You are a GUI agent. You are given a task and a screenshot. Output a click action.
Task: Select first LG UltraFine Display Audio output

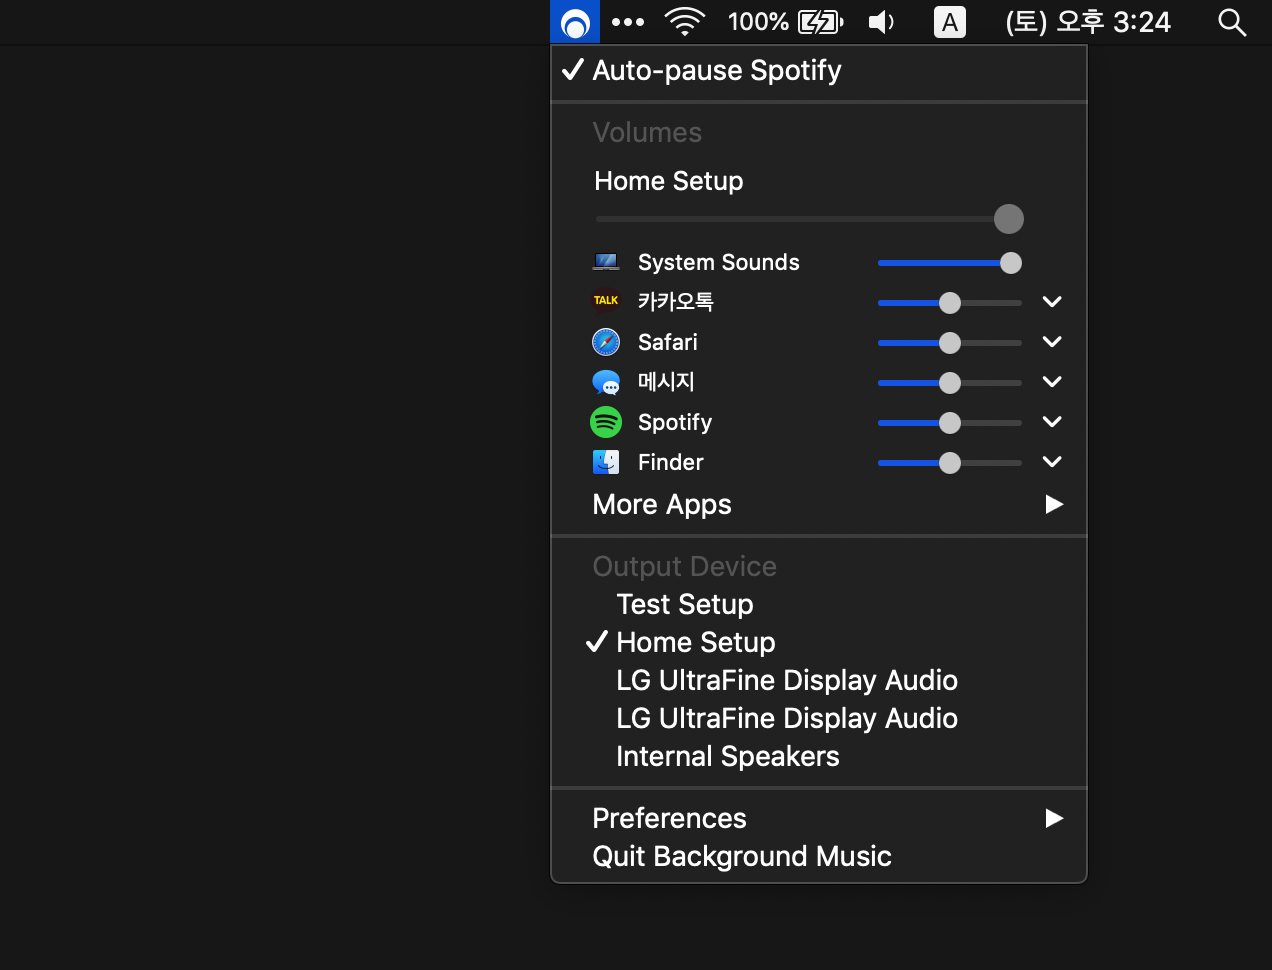click(x=819, y=680)
